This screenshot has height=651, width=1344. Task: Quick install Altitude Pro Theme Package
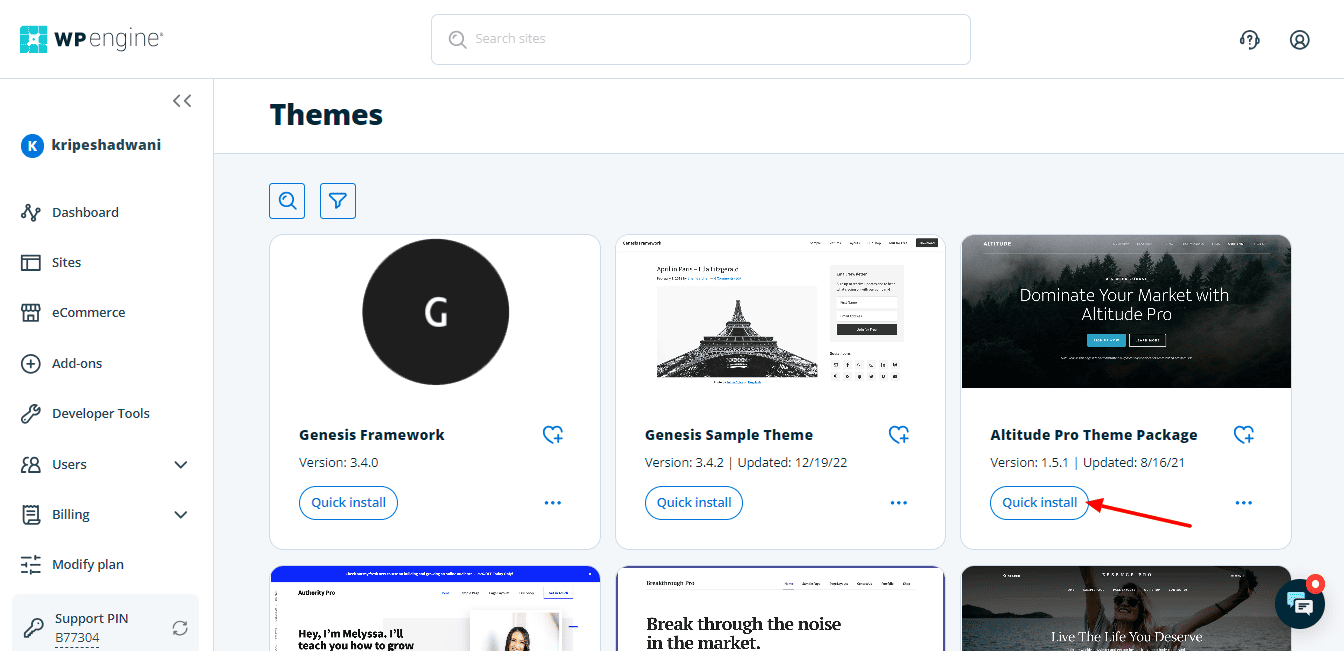coord(1039,503)
